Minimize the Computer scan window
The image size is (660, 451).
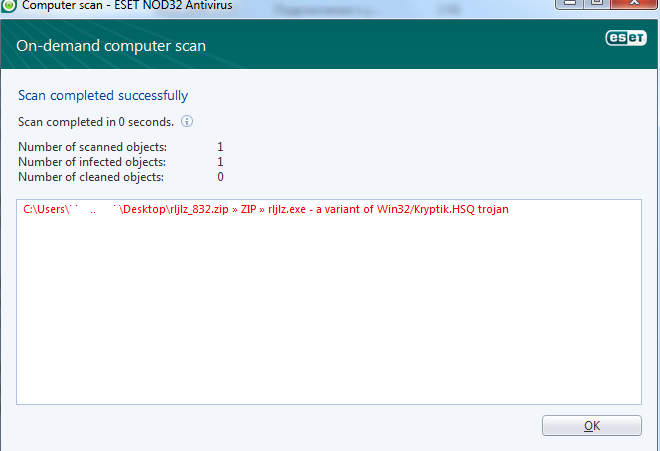click(x=570, y=3)
